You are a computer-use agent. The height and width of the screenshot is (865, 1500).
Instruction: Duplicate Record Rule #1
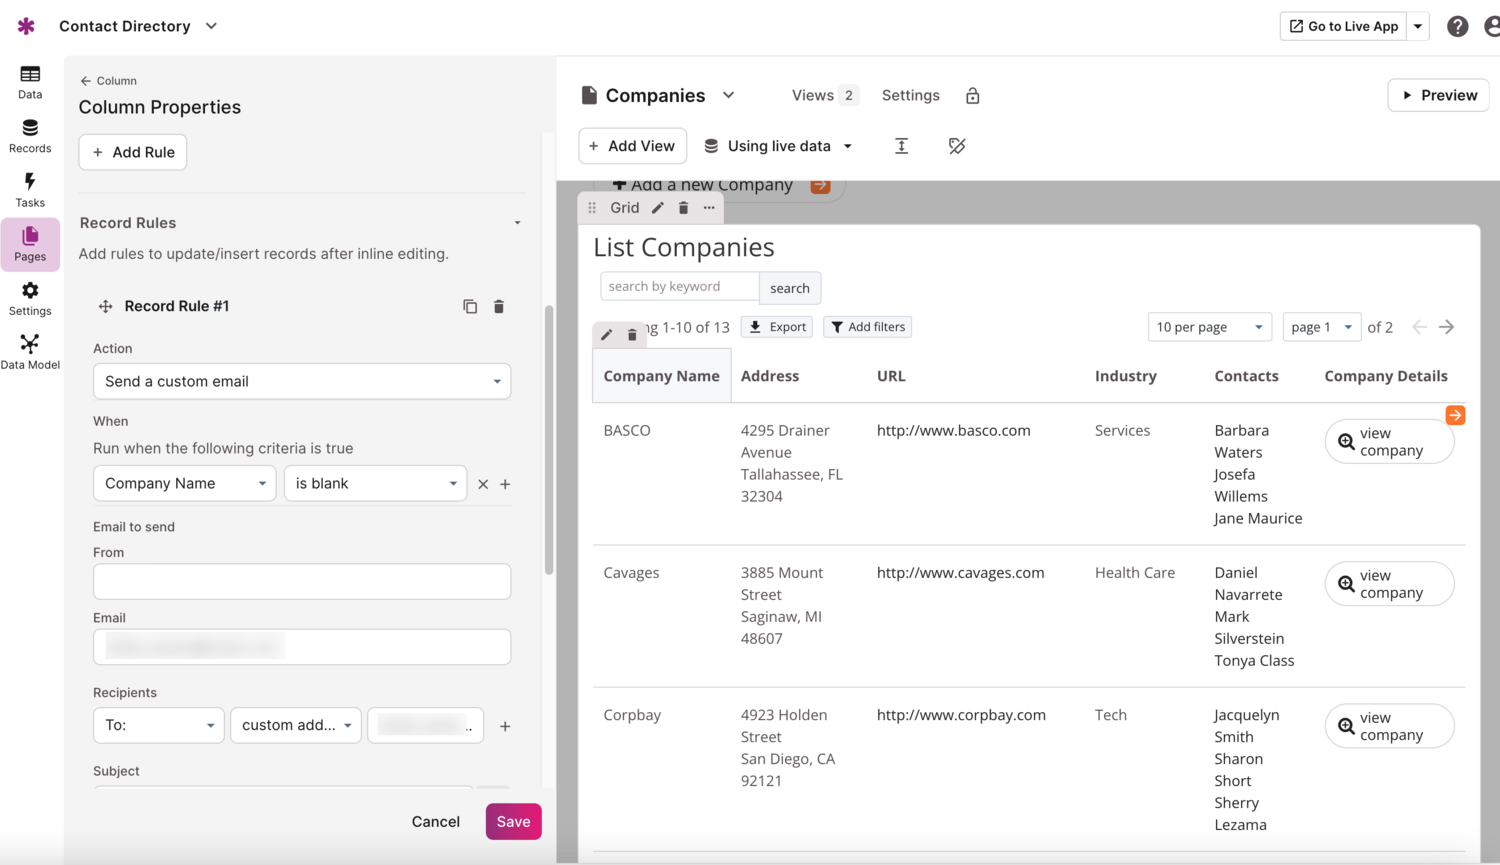(470, 307)
